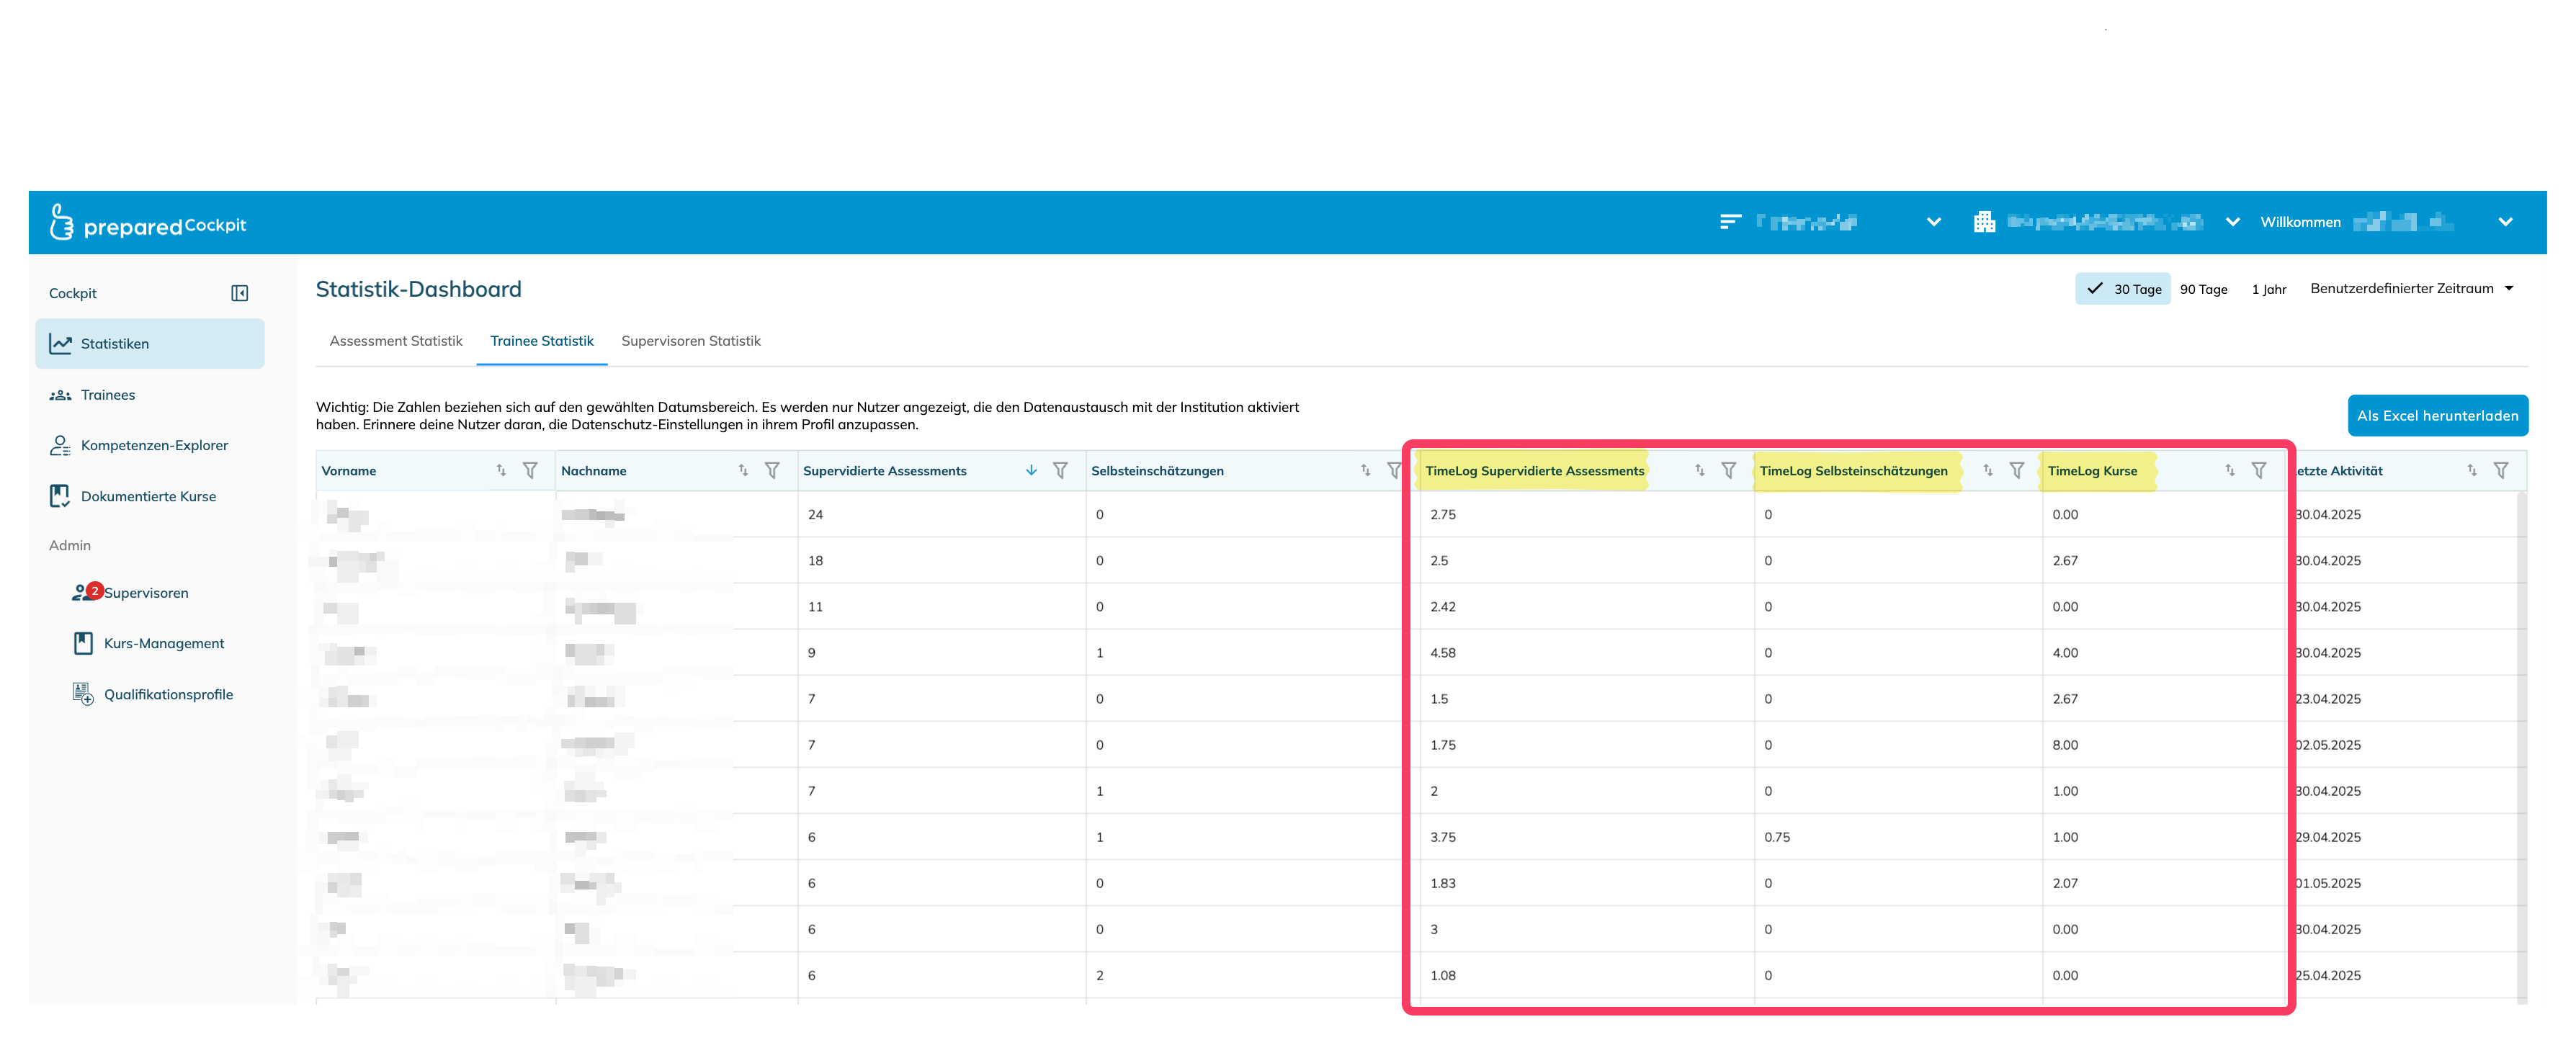Filter the TimeLog Kurse column
Screen dimensions: 2576x1040
click(x=2258, y=470)
